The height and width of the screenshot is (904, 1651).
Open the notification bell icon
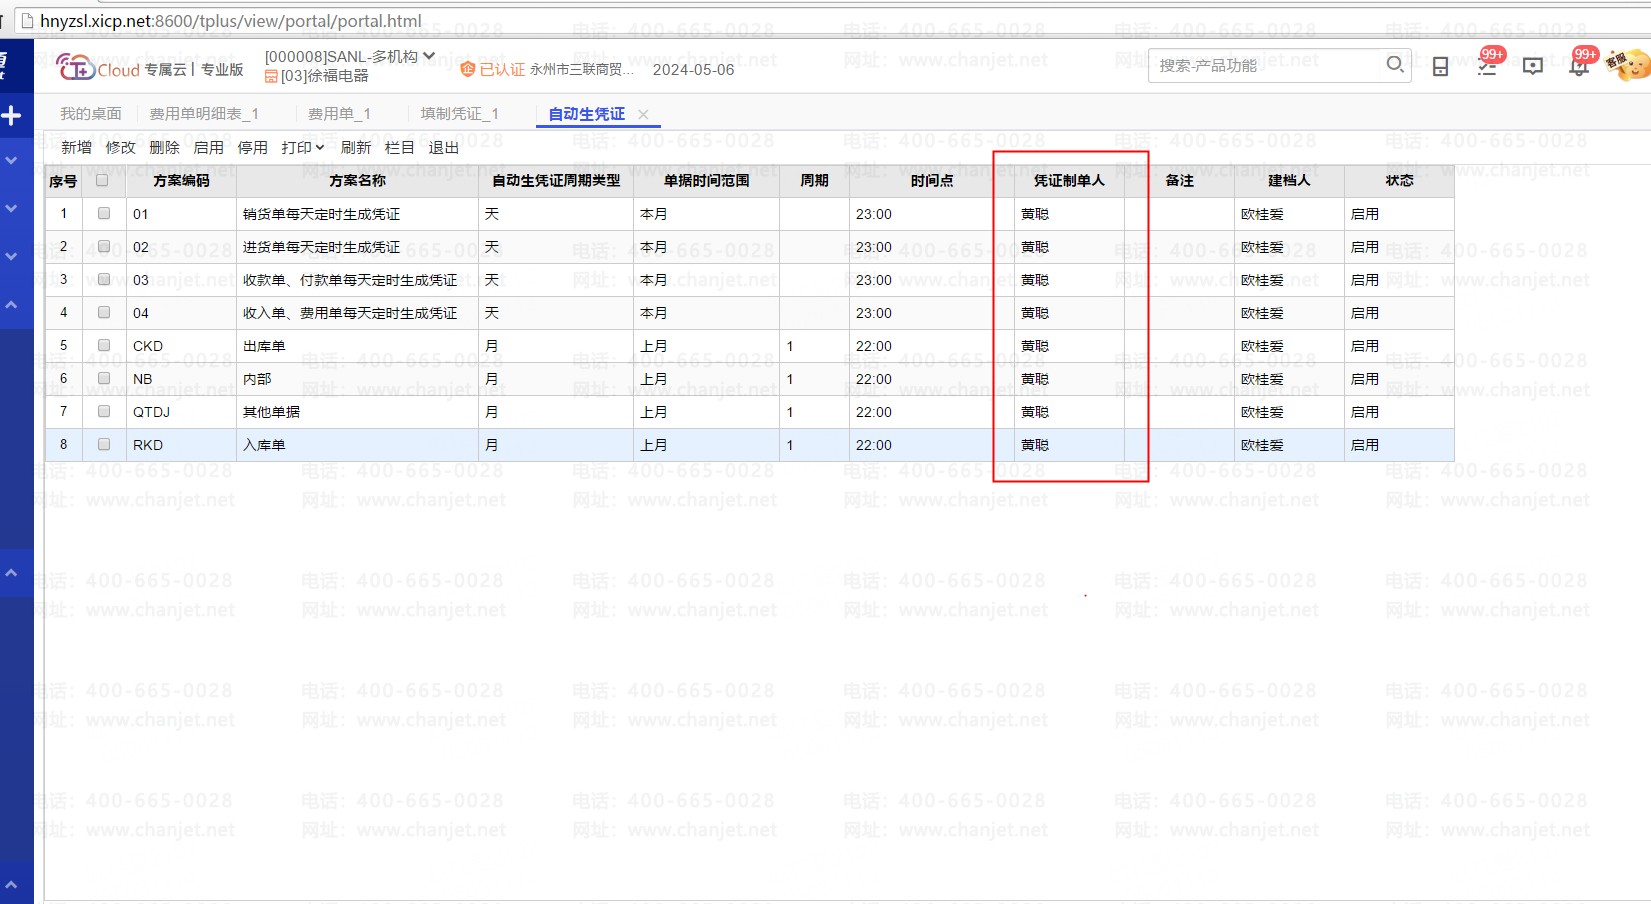coord(1578,67)
